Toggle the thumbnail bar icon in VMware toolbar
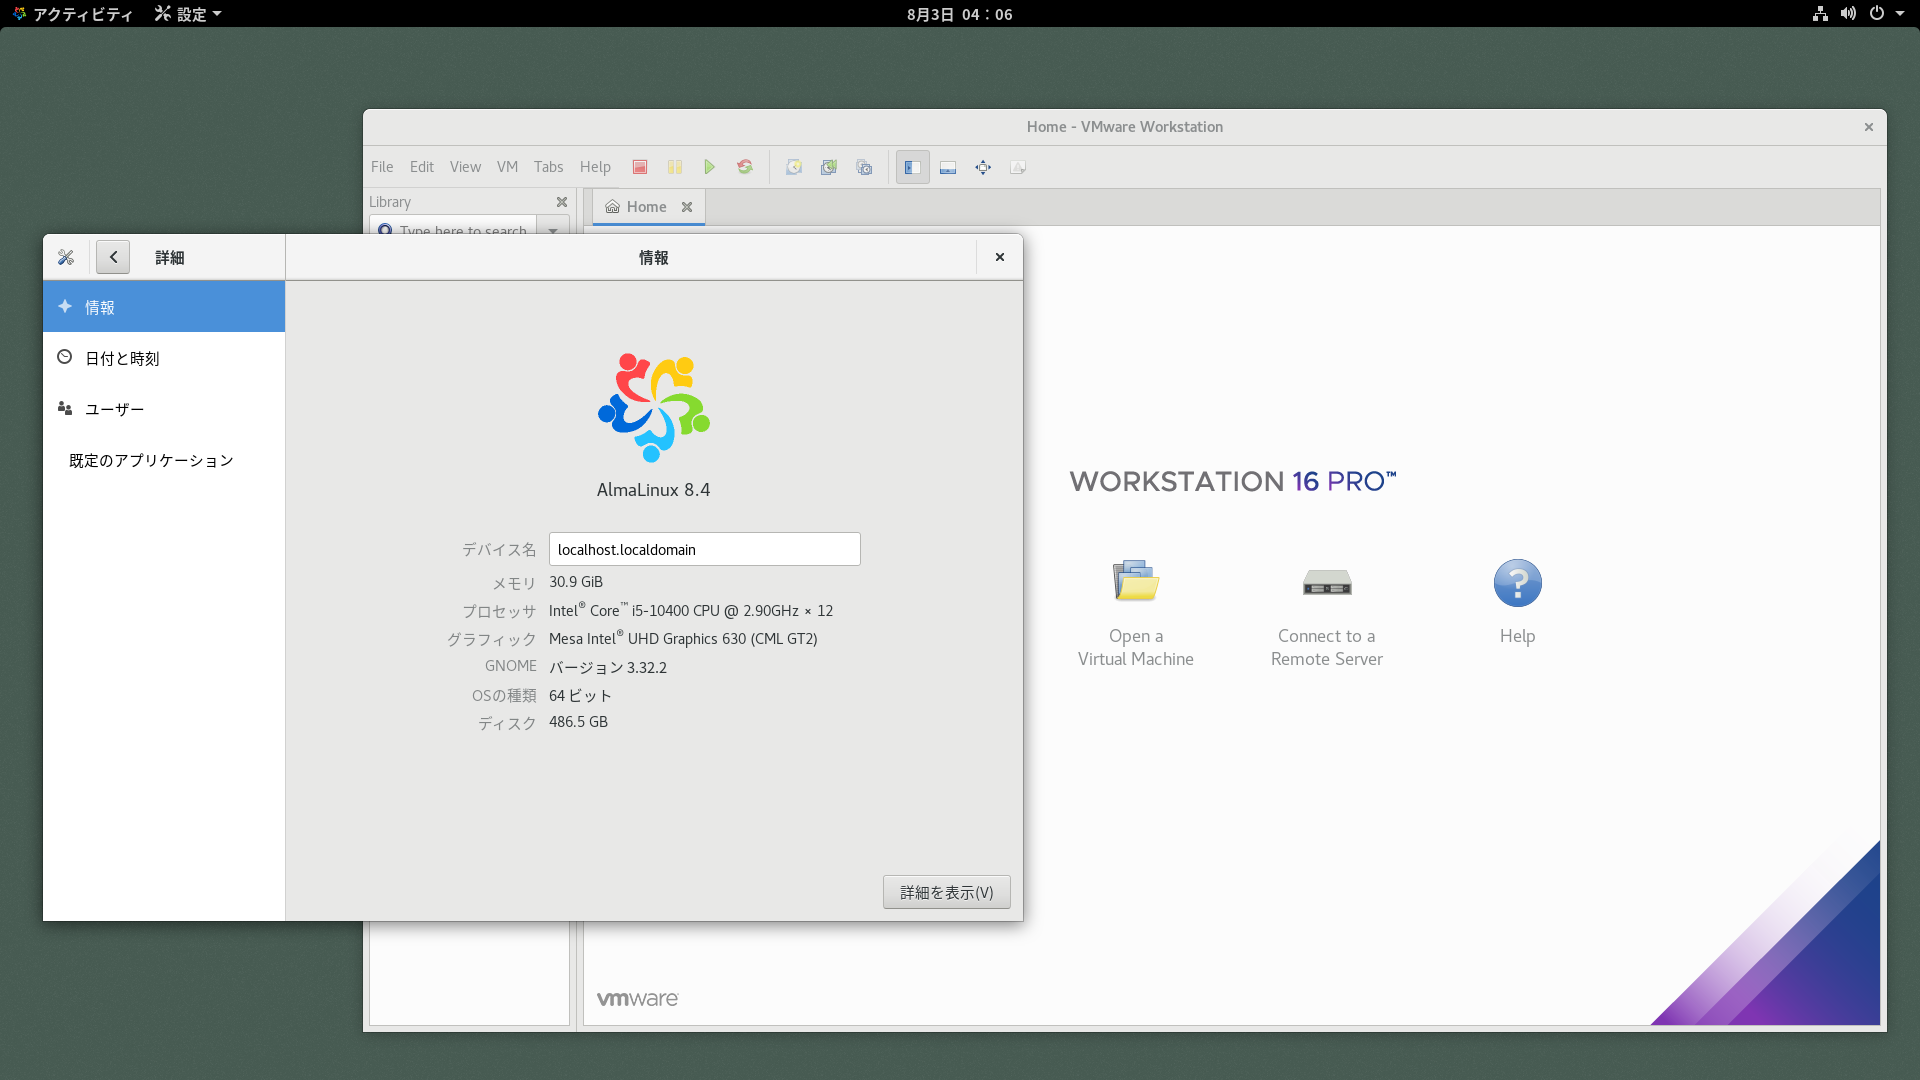 point(948,167)
